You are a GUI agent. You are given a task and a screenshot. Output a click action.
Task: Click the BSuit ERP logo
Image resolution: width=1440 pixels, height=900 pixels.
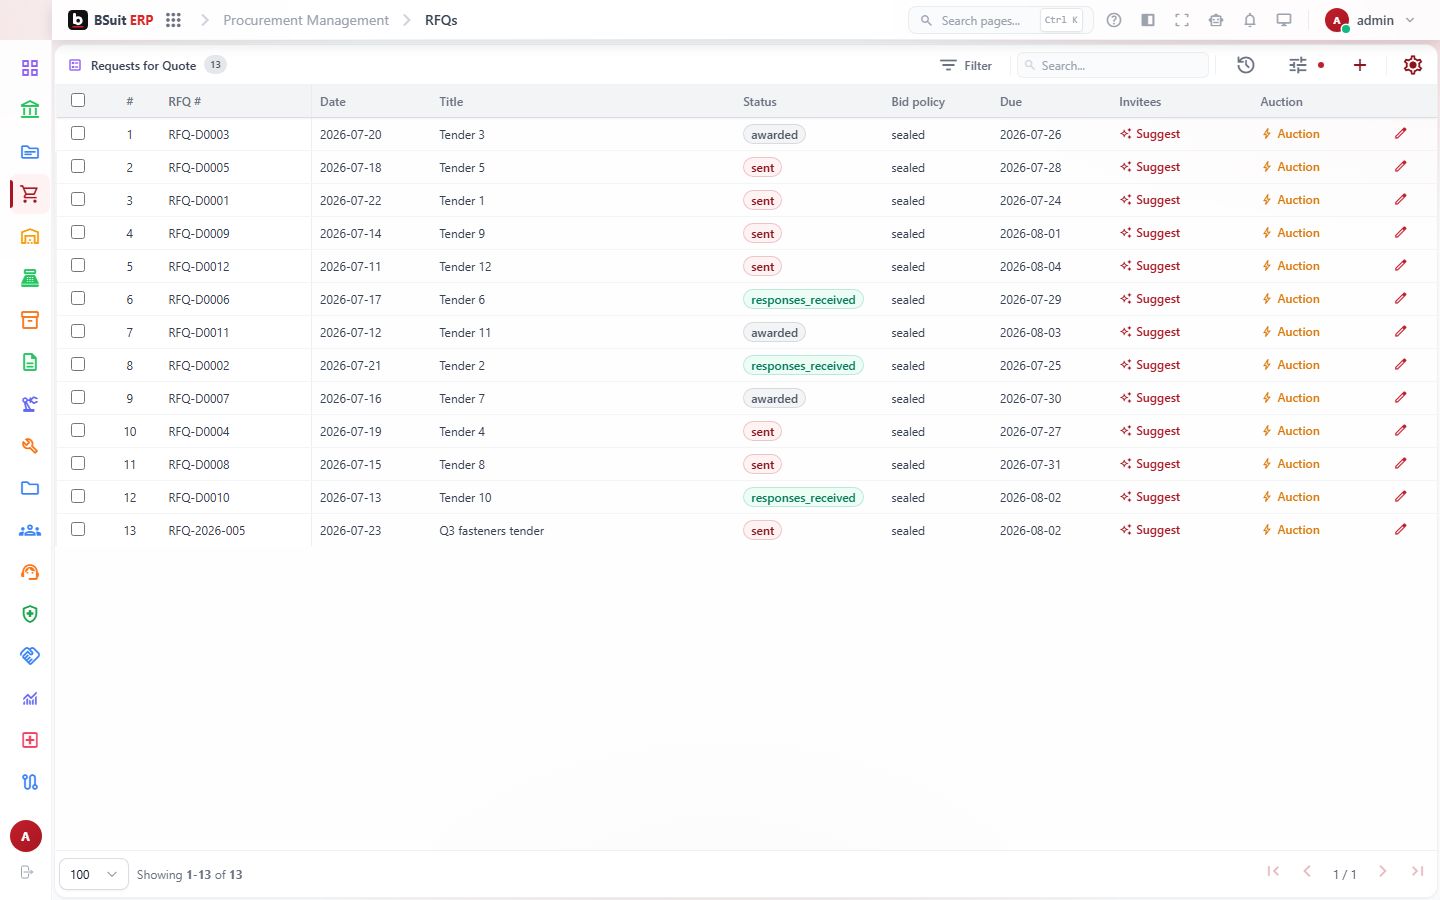click(x=110, y=20)
